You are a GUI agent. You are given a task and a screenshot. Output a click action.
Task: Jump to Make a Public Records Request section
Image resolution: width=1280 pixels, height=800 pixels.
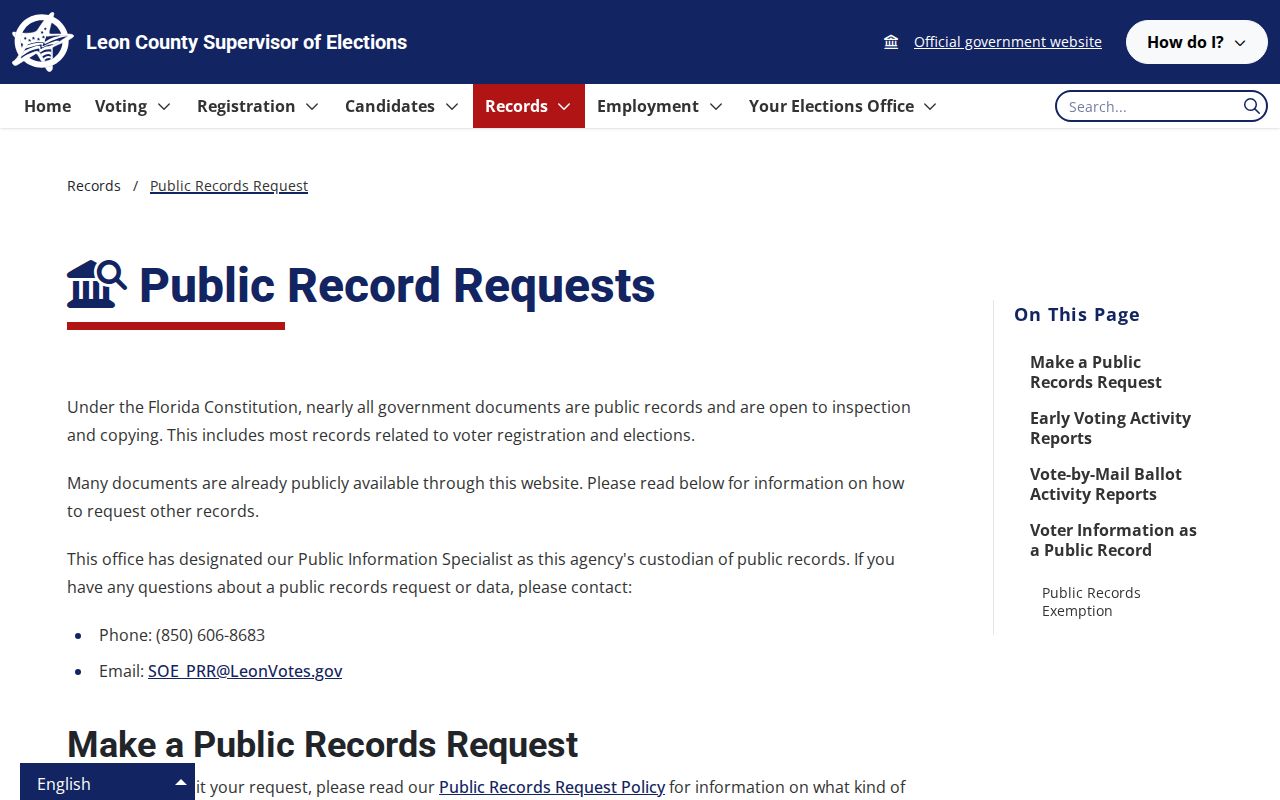tap(1095, 372)
